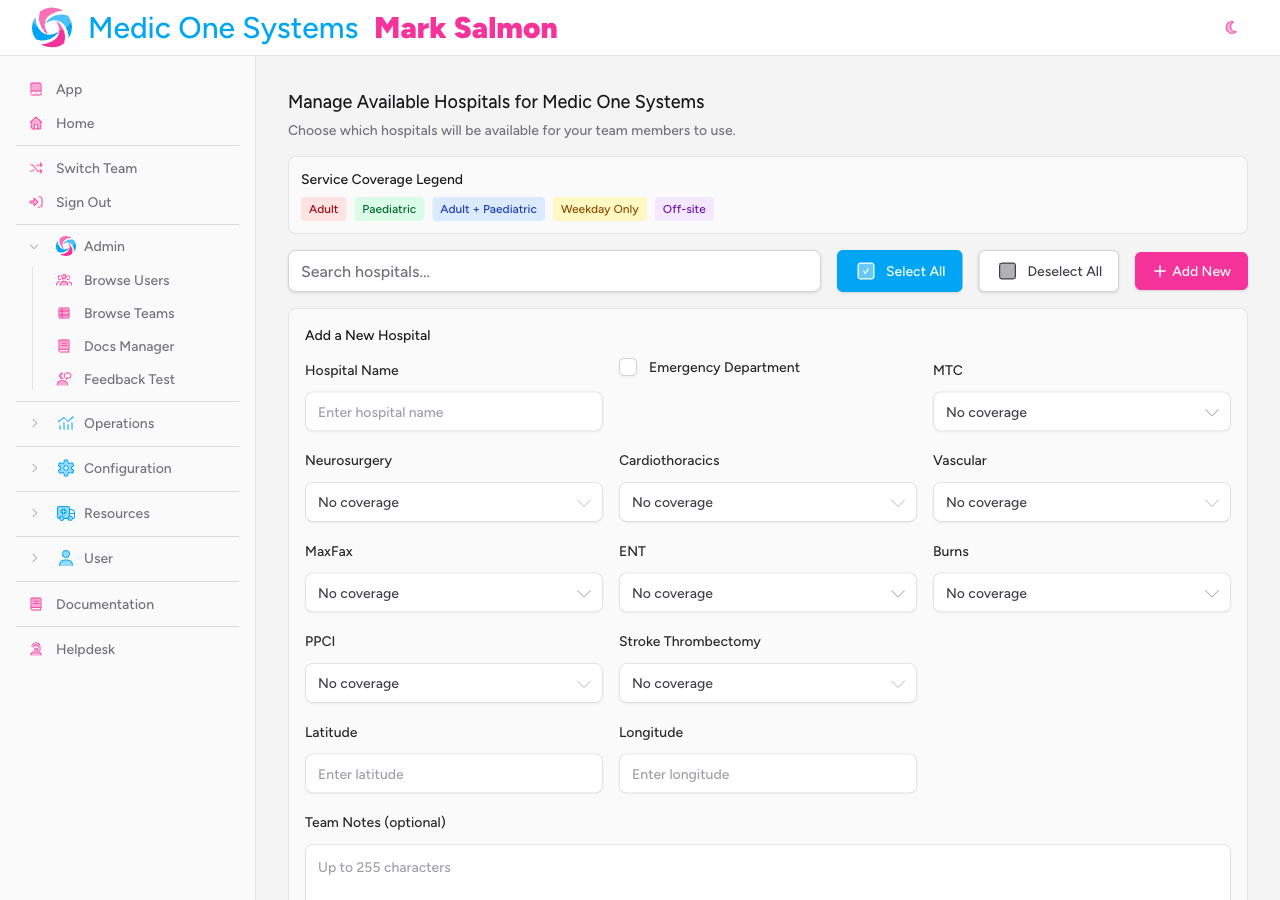The image size is (1280, 900).
Task: Click the Medic One Systems logo
Action: click(49, 27)
